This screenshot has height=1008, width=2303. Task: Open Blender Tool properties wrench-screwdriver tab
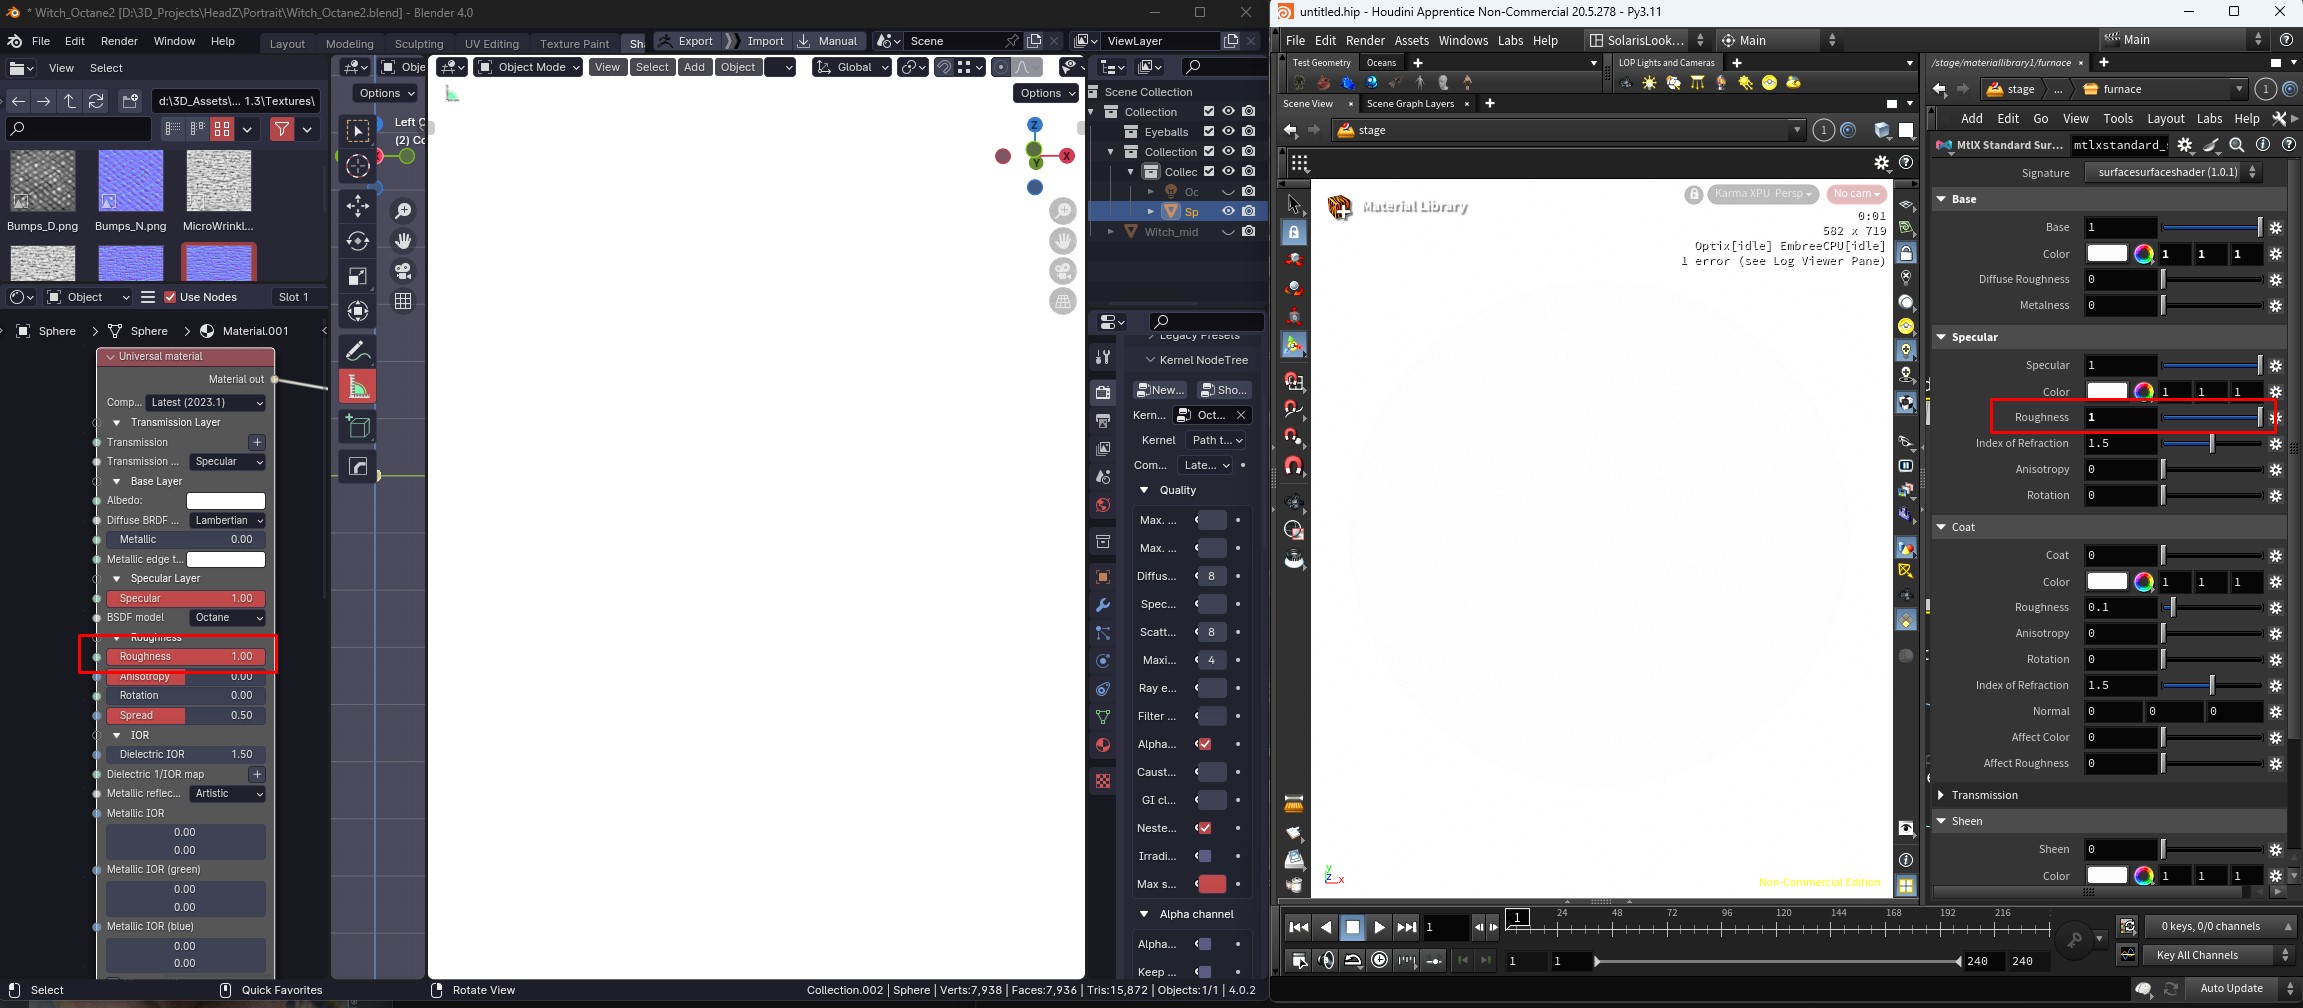1103,357
